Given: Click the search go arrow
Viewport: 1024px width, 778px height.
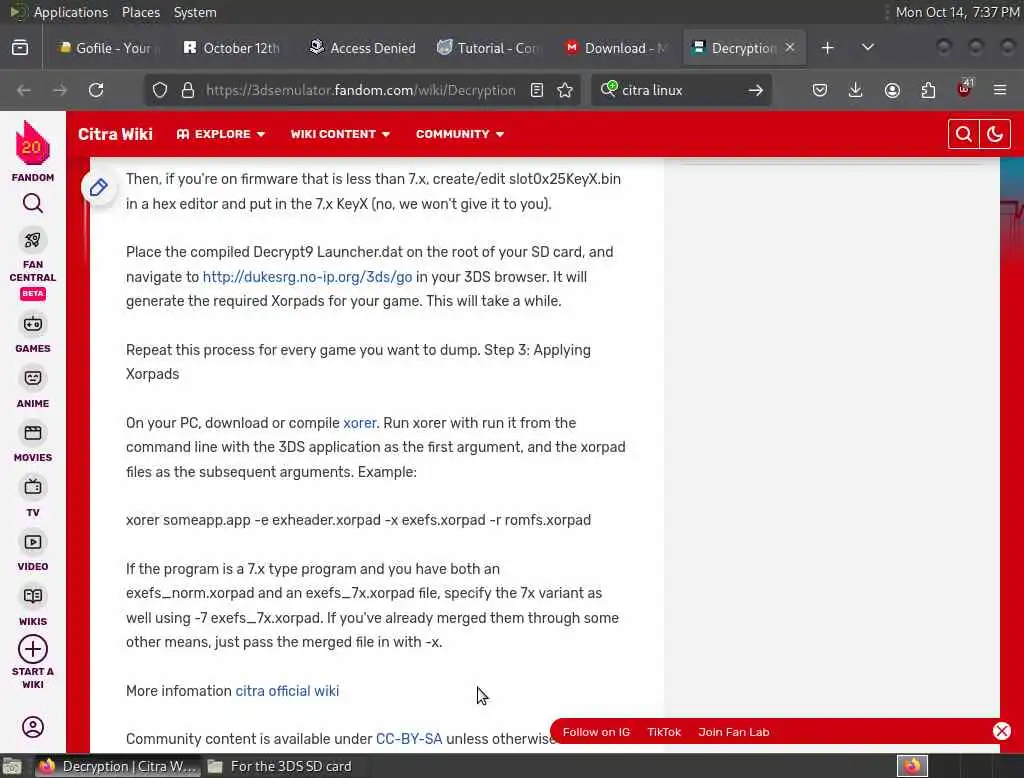Looking at the screenshot, I should tap(756, 90).
